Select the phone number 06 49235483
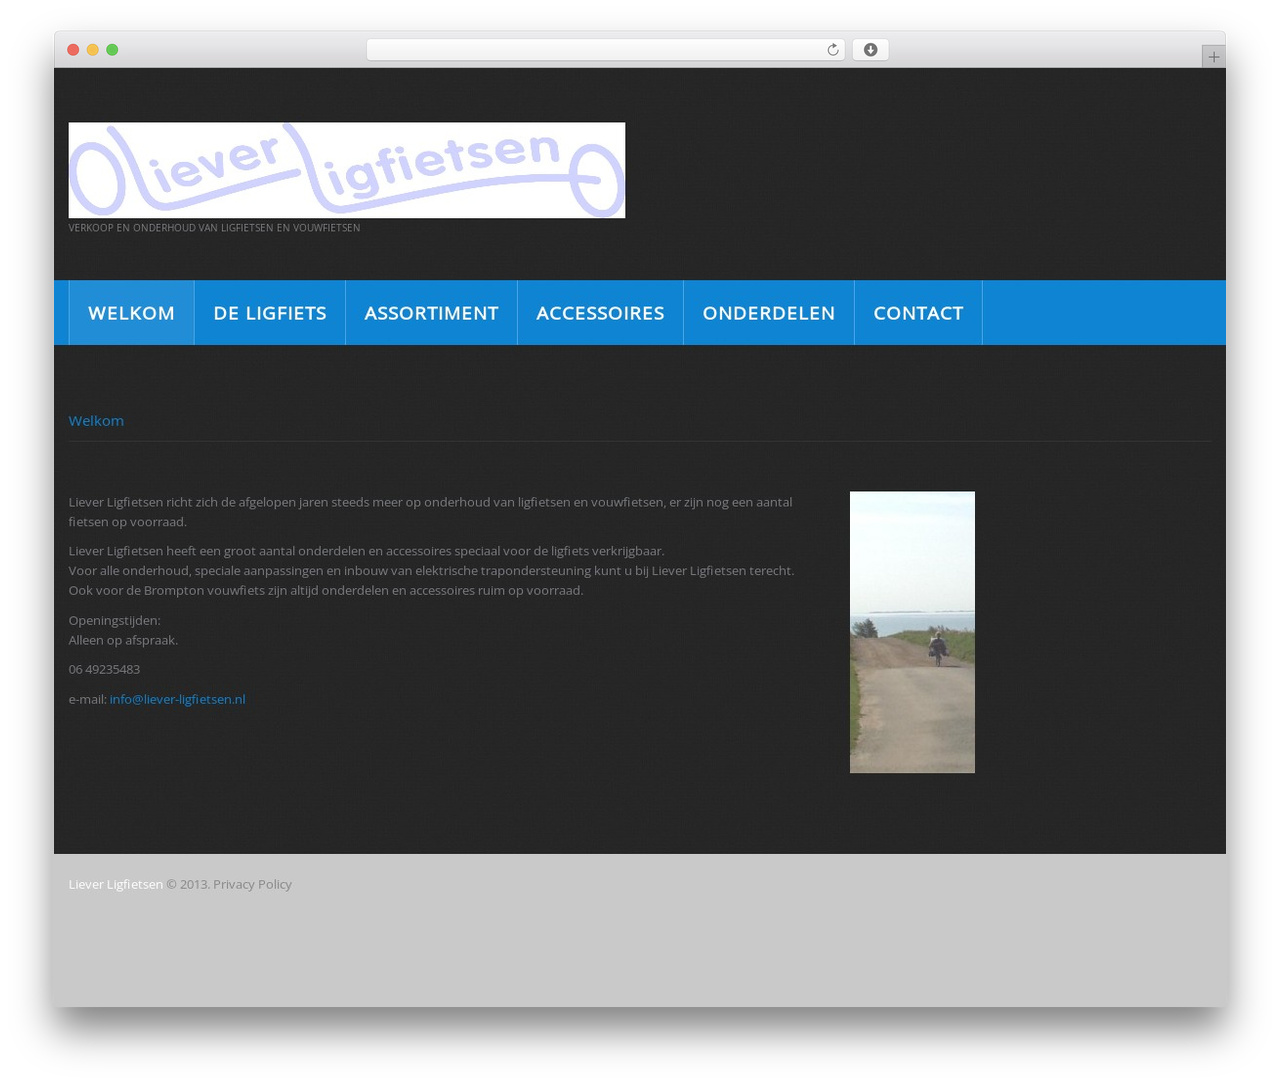The height and width of the screenshot is (1084, 1280). click(x=104, y=669)
